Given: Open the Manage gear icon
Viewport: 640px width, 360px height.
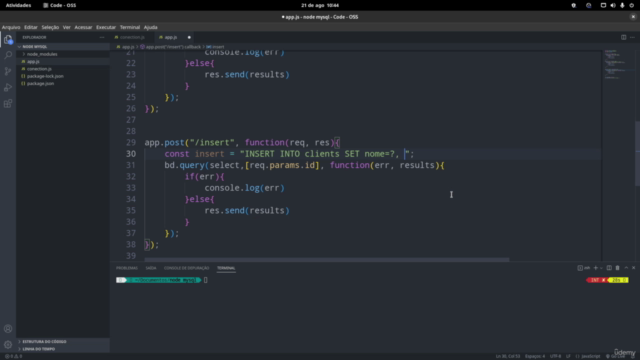Looking at the screenshot, I should [8, 344].
